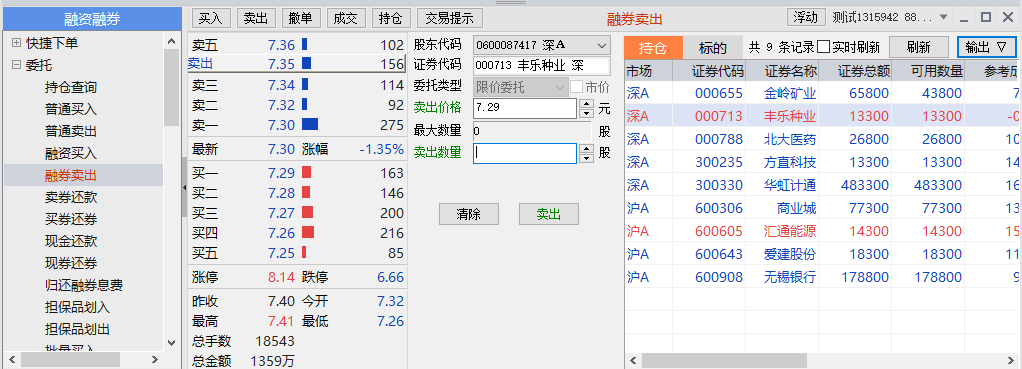Image resolution: width=1022 pixels, height=369 pixels.
Task: Select 普通买入 in the sidebar
Action: pyautogui.click(x=71, y=110)
